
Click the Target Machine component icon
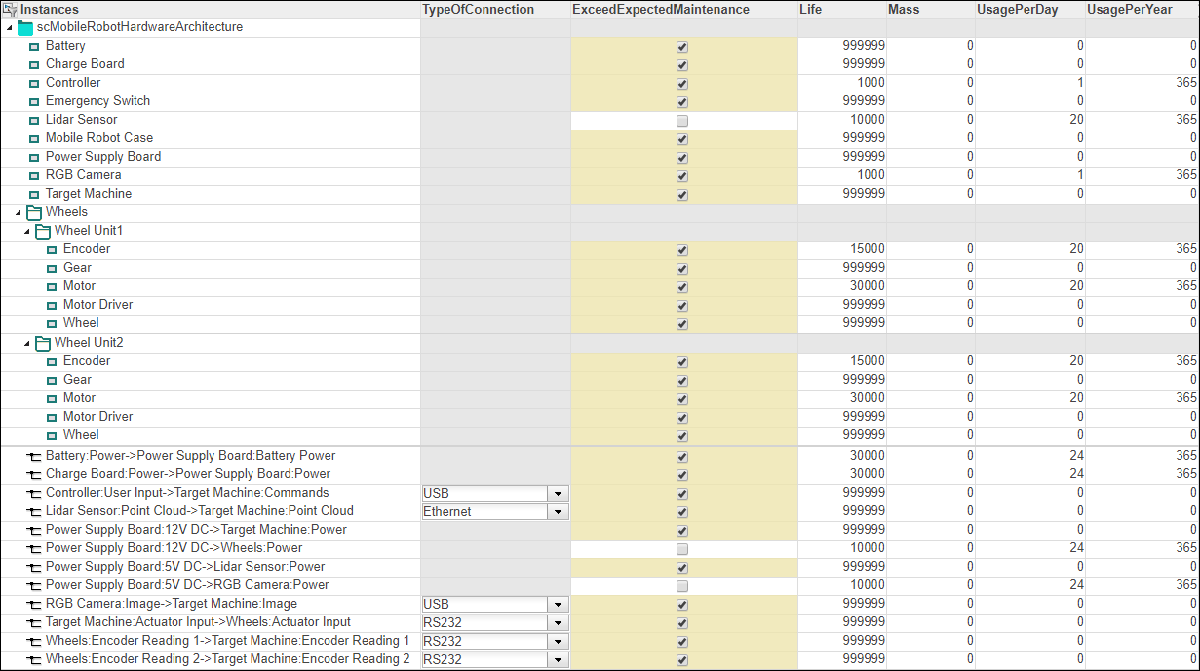(x=34, y=195)
